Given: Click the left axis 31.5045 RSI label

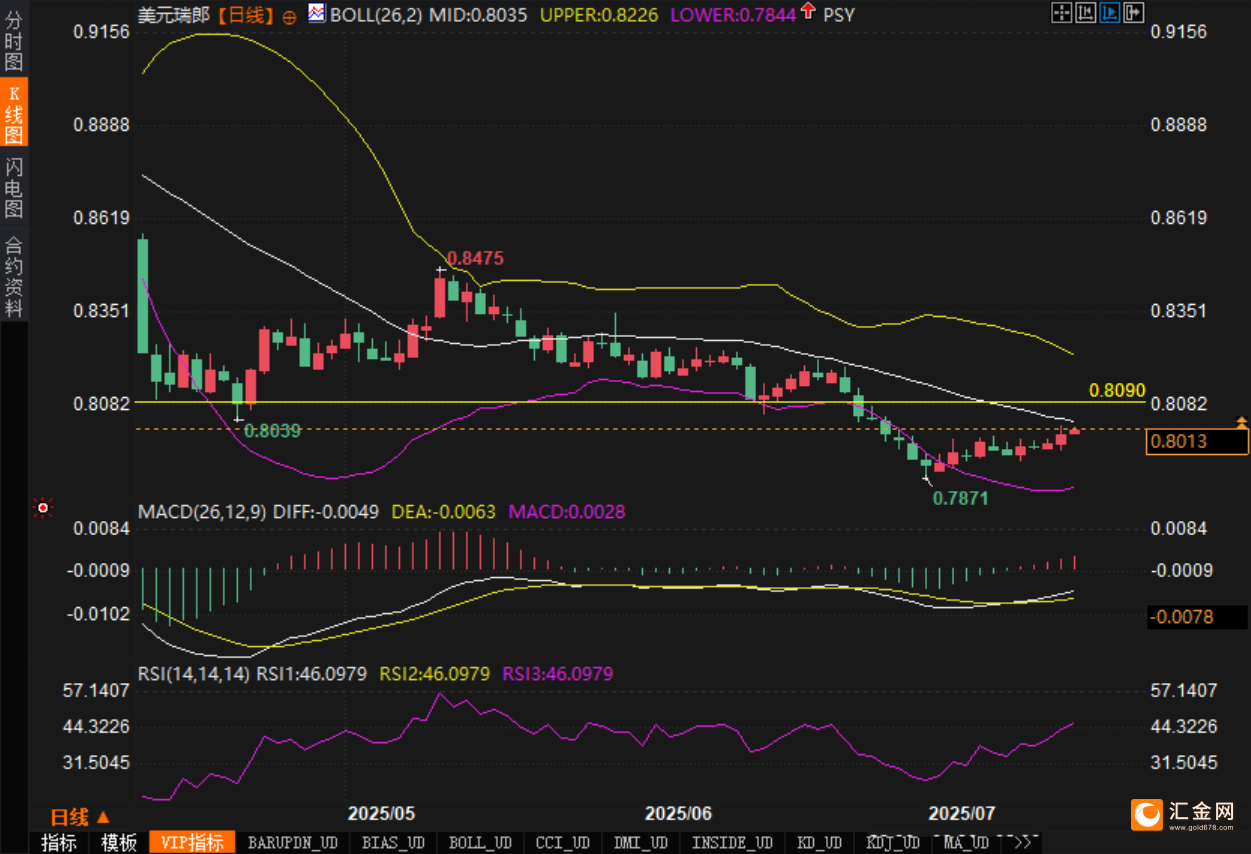Looking at the screenshot, I should tap(97, 763).
